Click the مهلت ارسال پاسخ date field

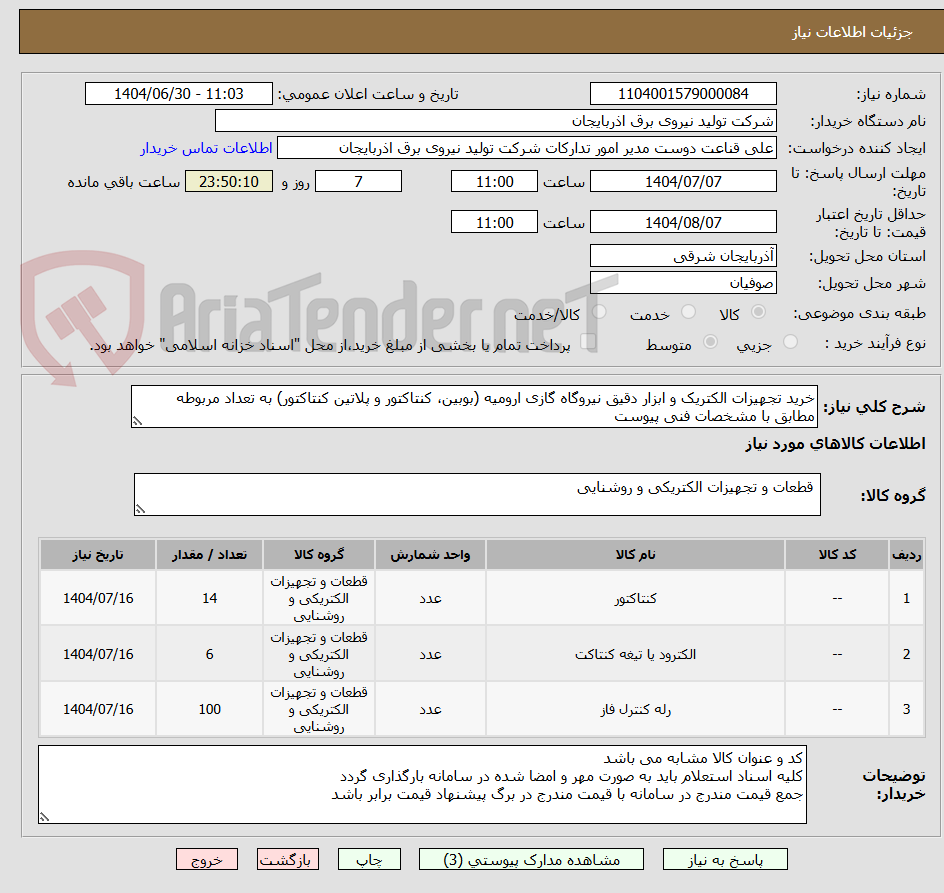click(x=686, y=180)
